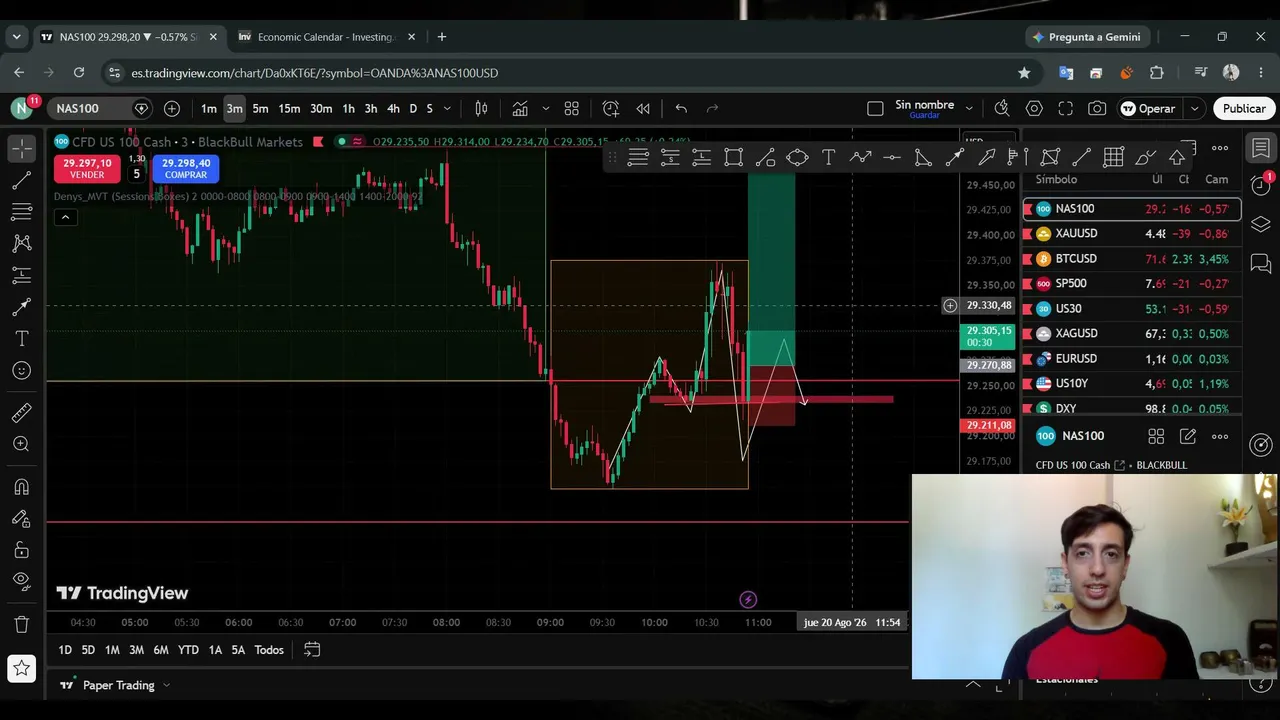Click the Pregunta a Gemini button
The height and width of the screenshot is (720, 1280).
coord(1085,37)
